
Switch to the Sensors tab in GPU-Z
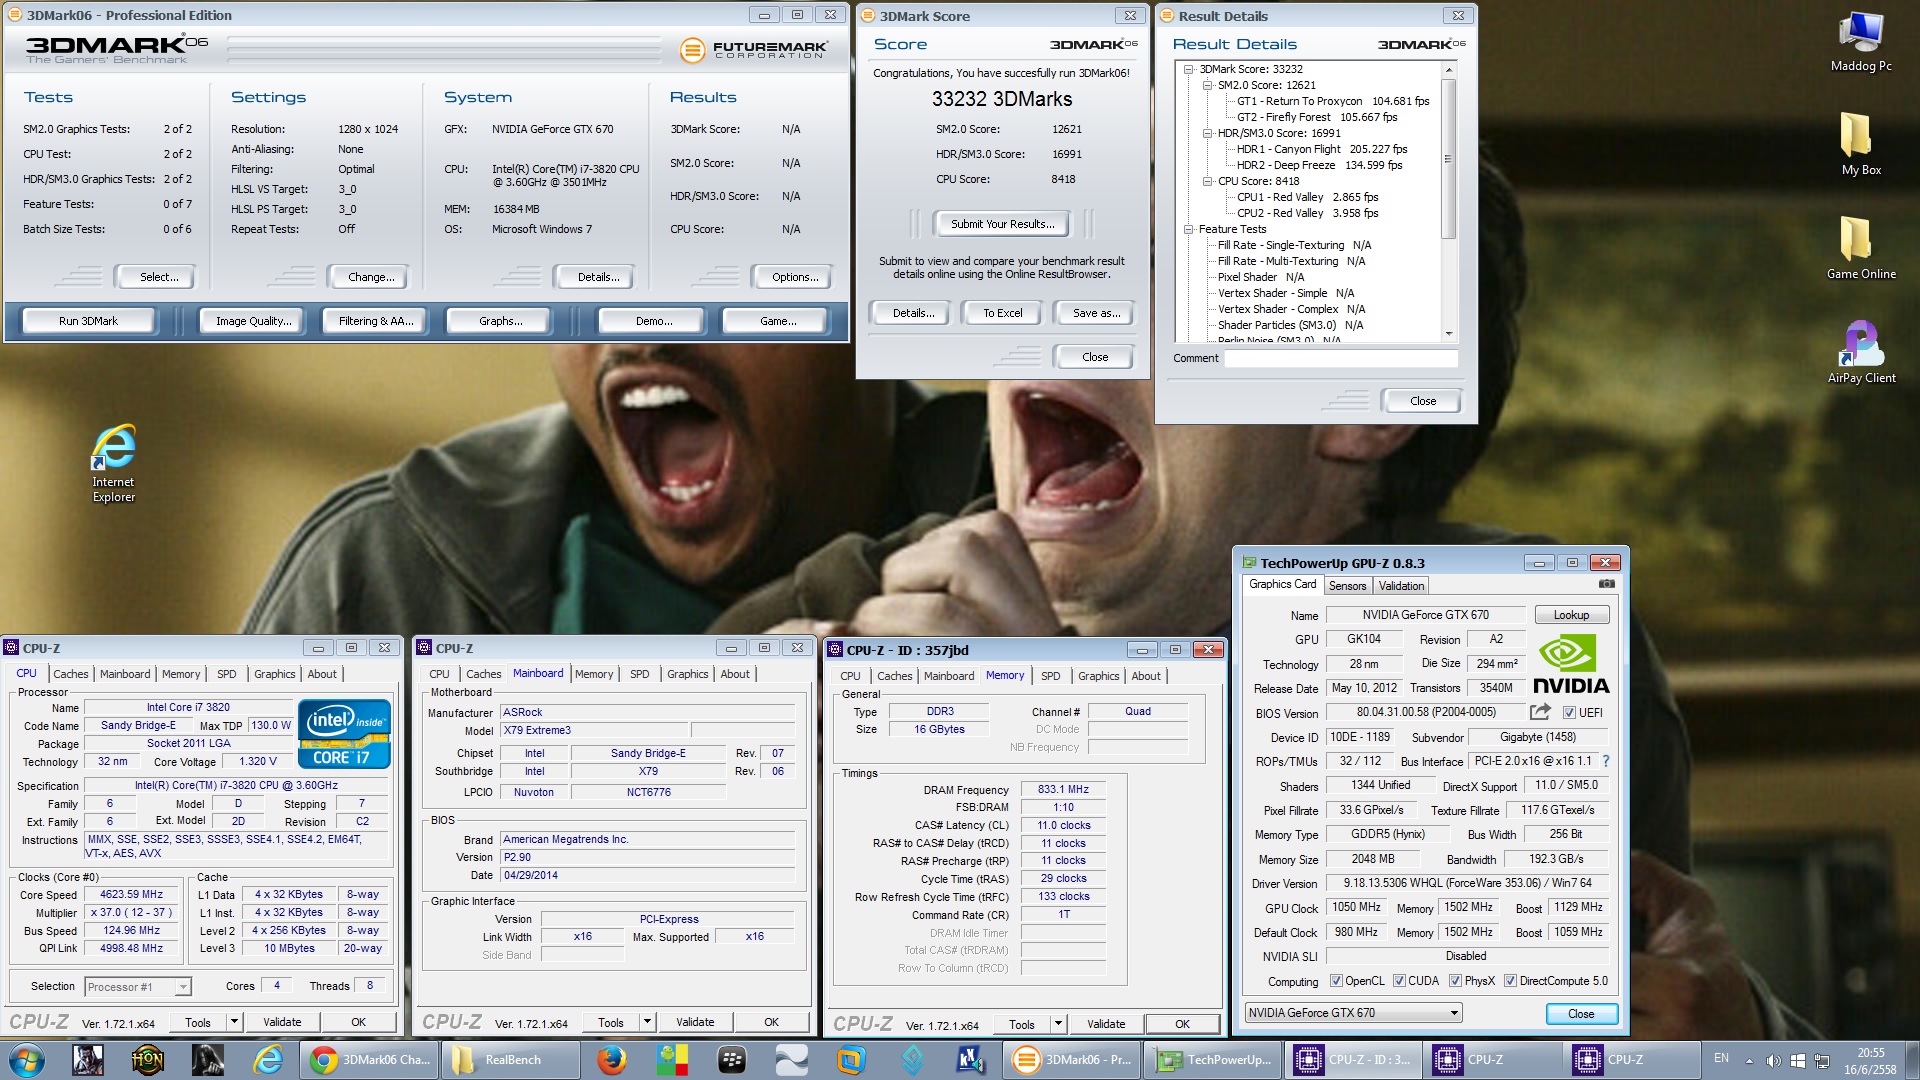[1347, 586]
